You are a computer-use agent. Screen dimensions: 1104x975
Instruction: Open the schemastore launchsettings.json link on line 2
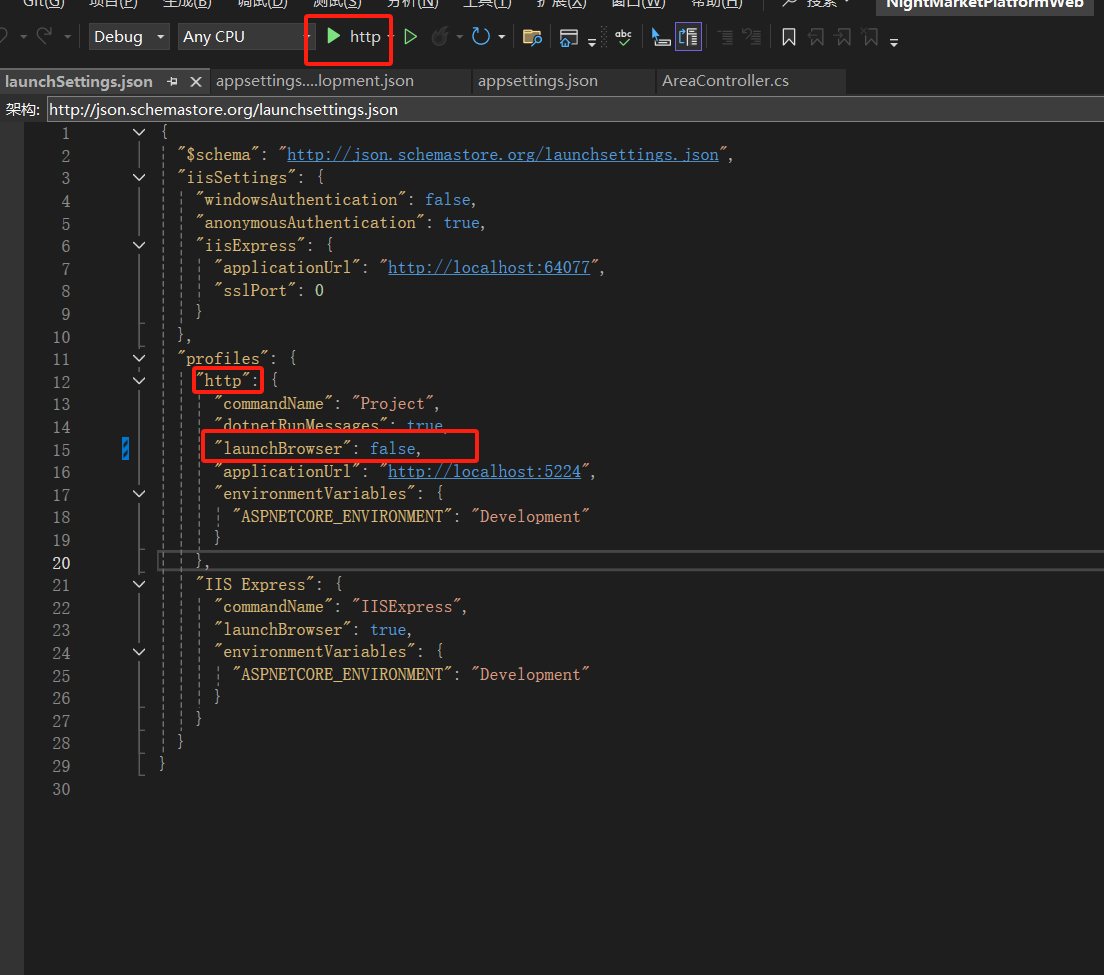(503, 155)
